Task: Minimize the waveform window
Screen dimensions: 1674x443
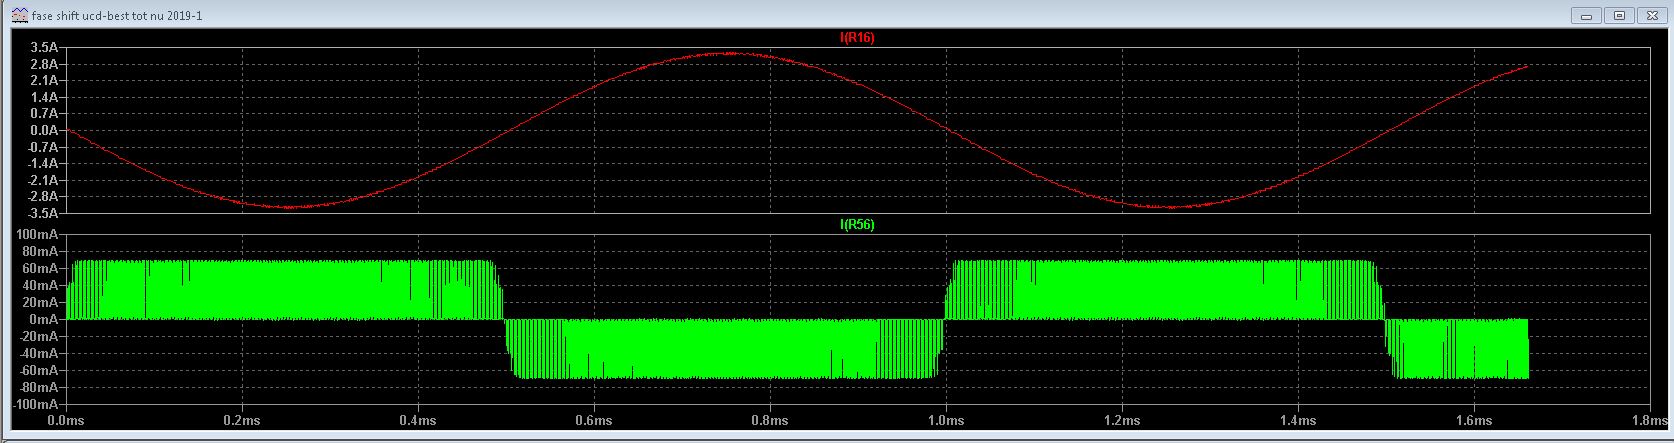Action: click(1587, 16)
